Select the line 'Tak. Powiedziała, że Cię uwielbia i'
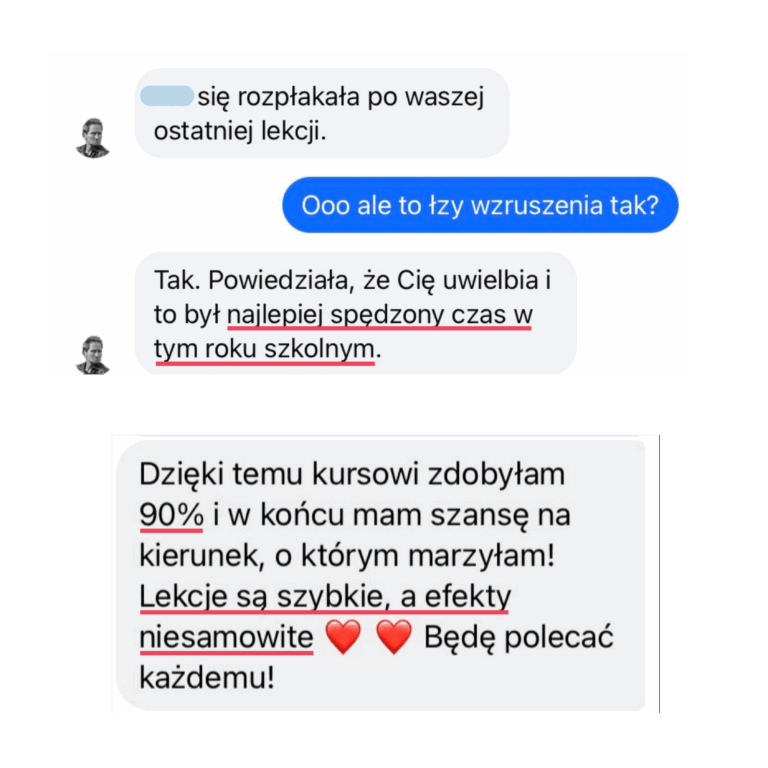 tap(353, 281)
